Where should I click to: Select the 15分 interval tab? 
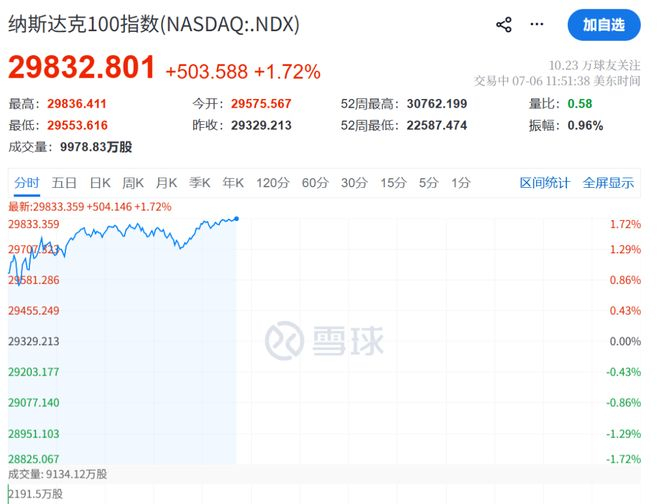[394, 183]
